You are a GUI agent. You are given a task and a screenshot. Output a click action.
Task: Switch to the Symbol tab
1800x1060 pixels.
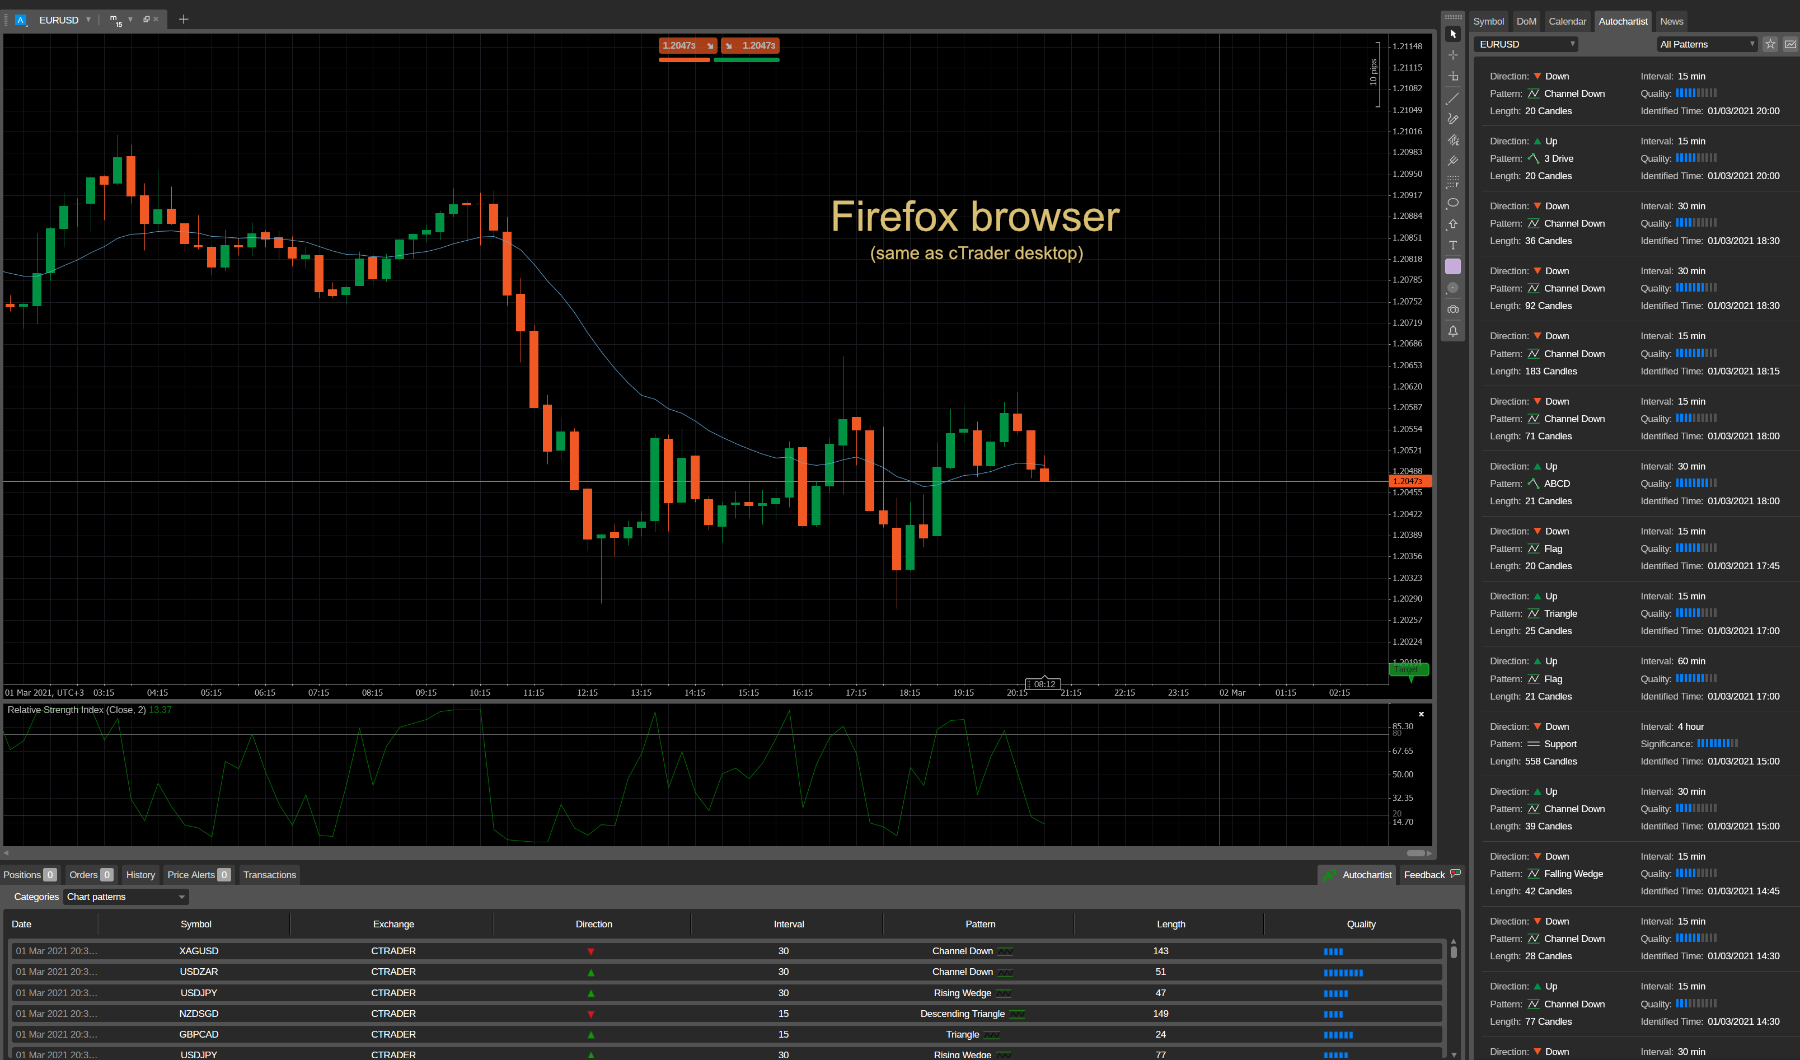1488,21
